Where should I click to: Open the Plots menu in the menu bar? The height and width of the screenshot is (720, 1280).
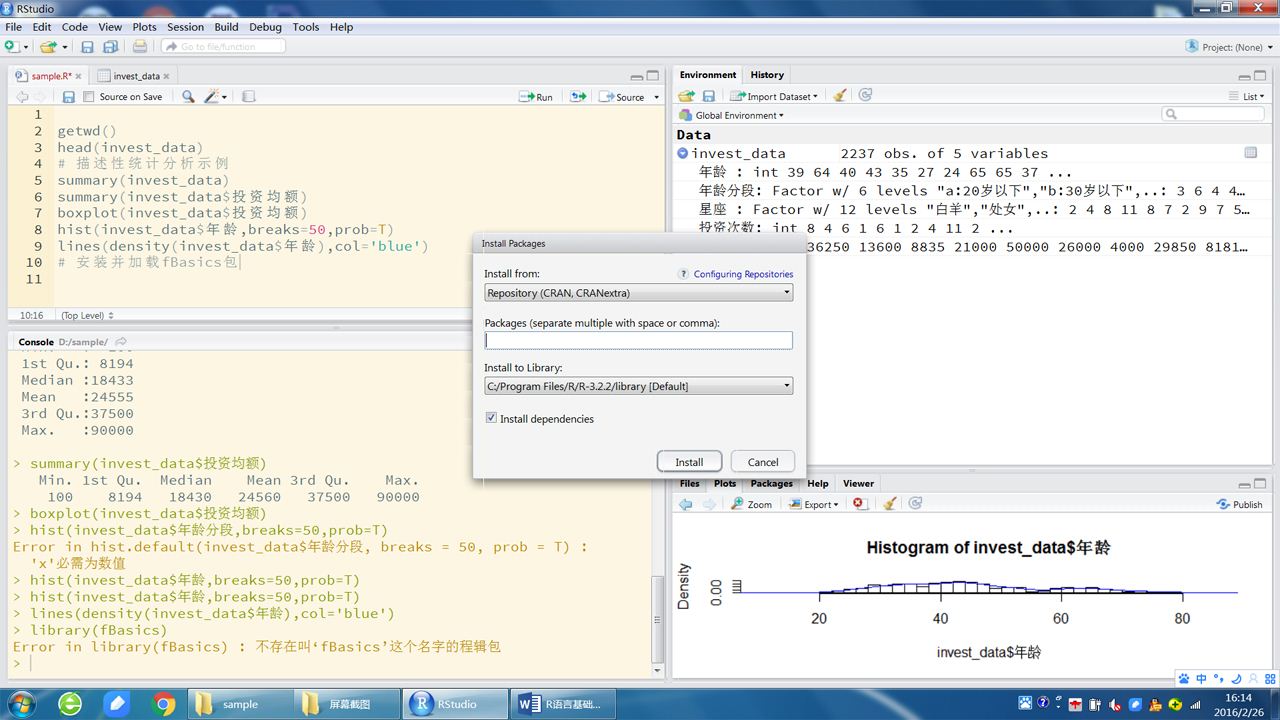coord(145,27)
